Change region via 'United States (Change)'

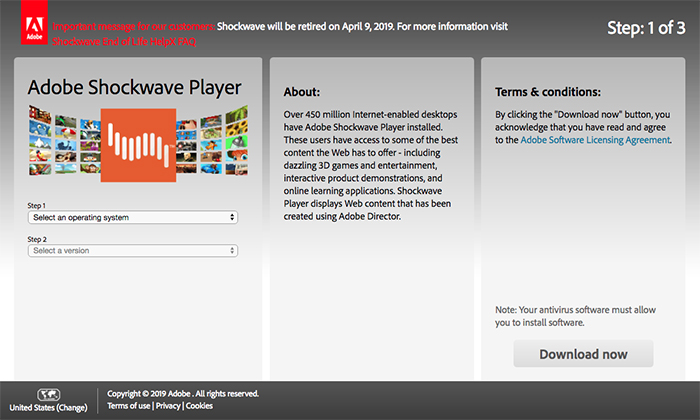(49, 409)
